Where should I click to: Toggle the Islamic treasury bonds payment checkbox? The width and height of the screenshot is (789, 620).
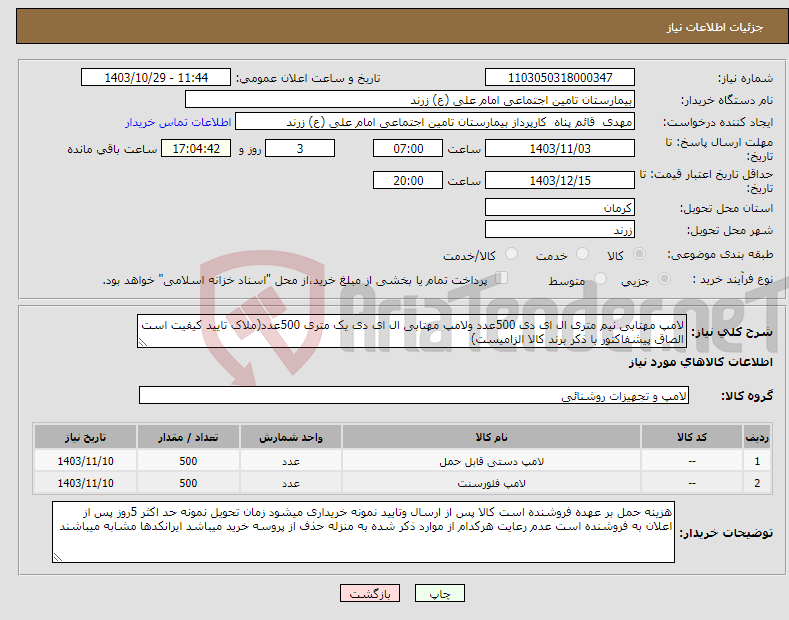(501, 278)
